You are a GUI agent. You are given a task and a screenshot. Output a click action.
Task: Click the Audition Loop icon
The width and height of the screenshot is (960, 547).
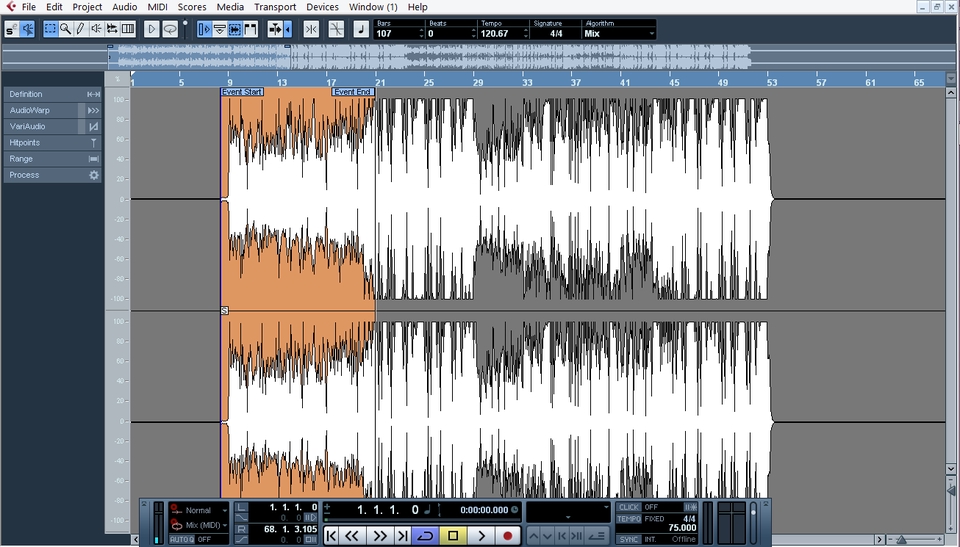[x=170, y=29]
